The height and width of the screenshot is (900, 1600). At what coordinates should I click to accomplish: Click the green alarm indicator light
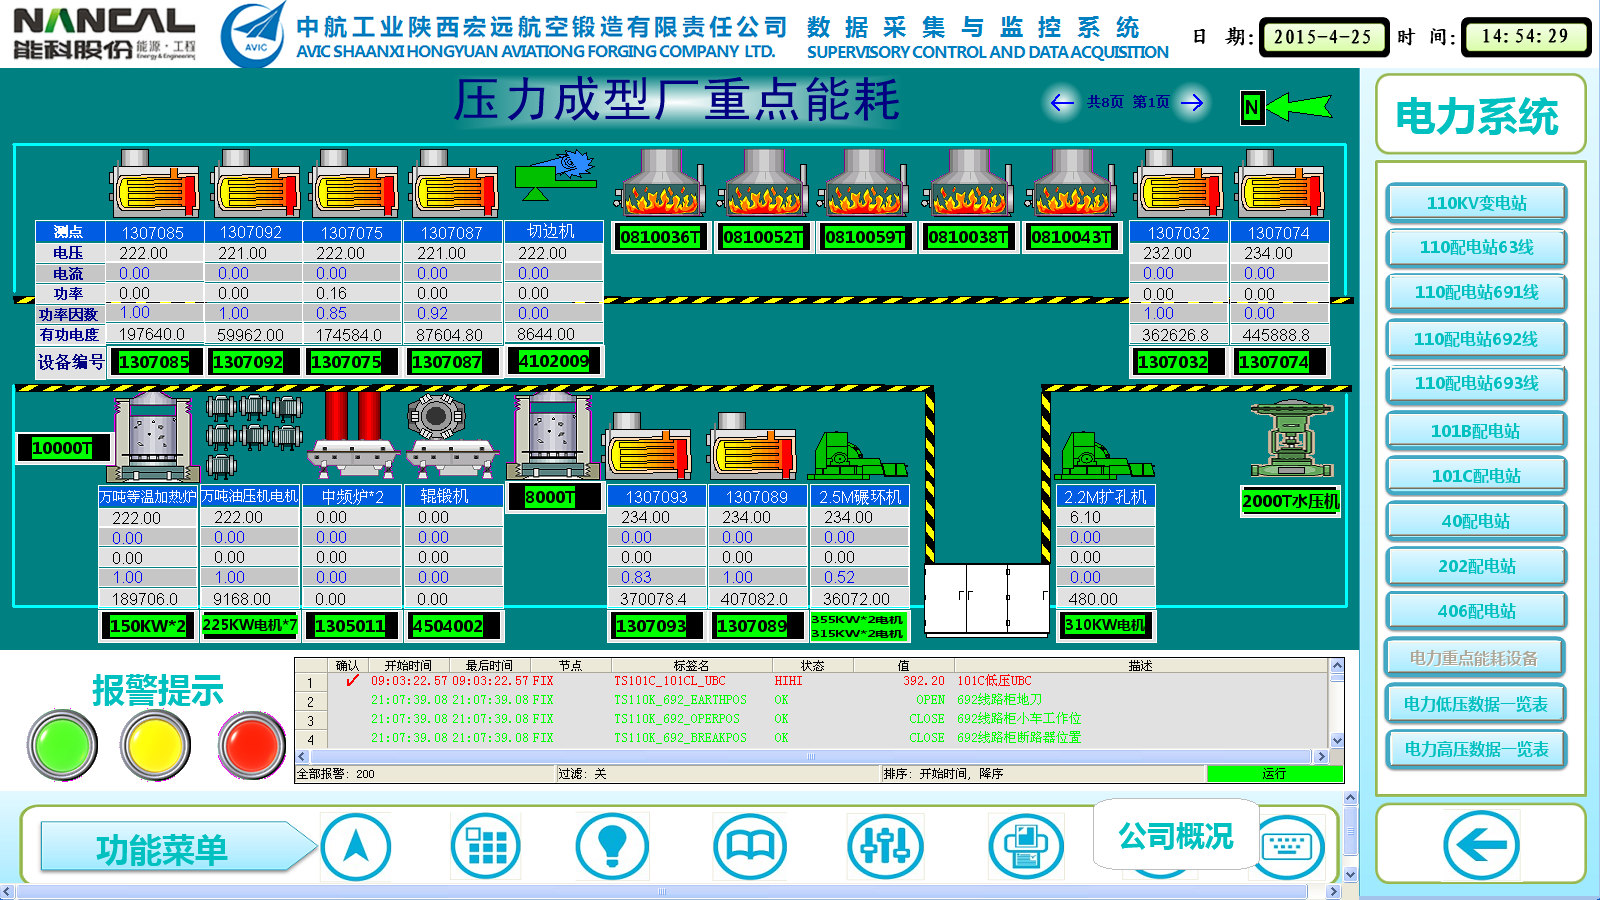click(63, 745)
